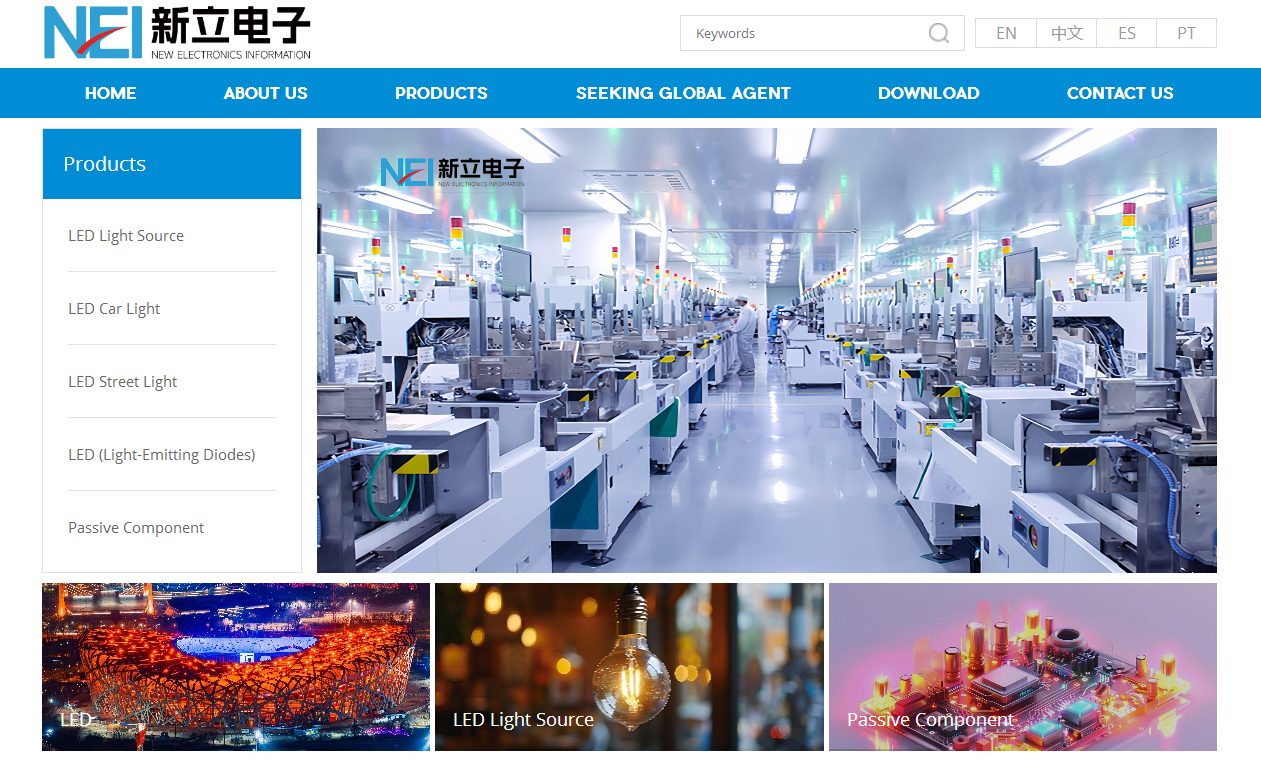Open SEEKING GLOBAL AGENT page

click(x=683, y=93)
